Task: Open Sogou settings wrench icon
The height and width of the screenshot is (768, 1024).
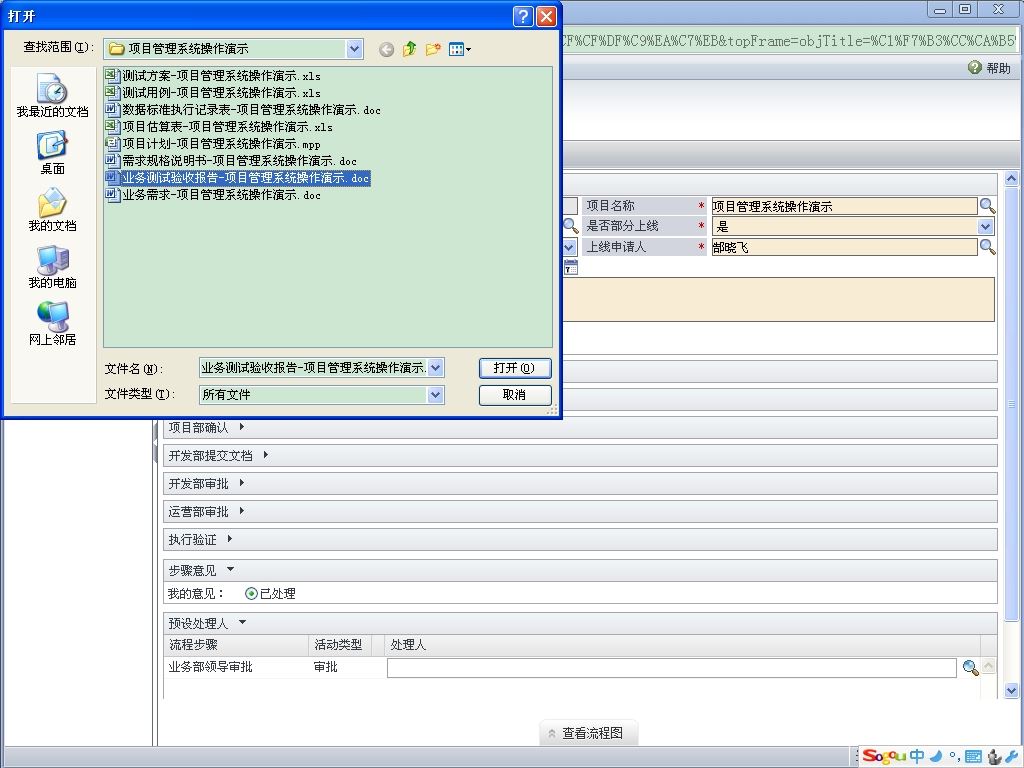Action: click(1011, 757)
